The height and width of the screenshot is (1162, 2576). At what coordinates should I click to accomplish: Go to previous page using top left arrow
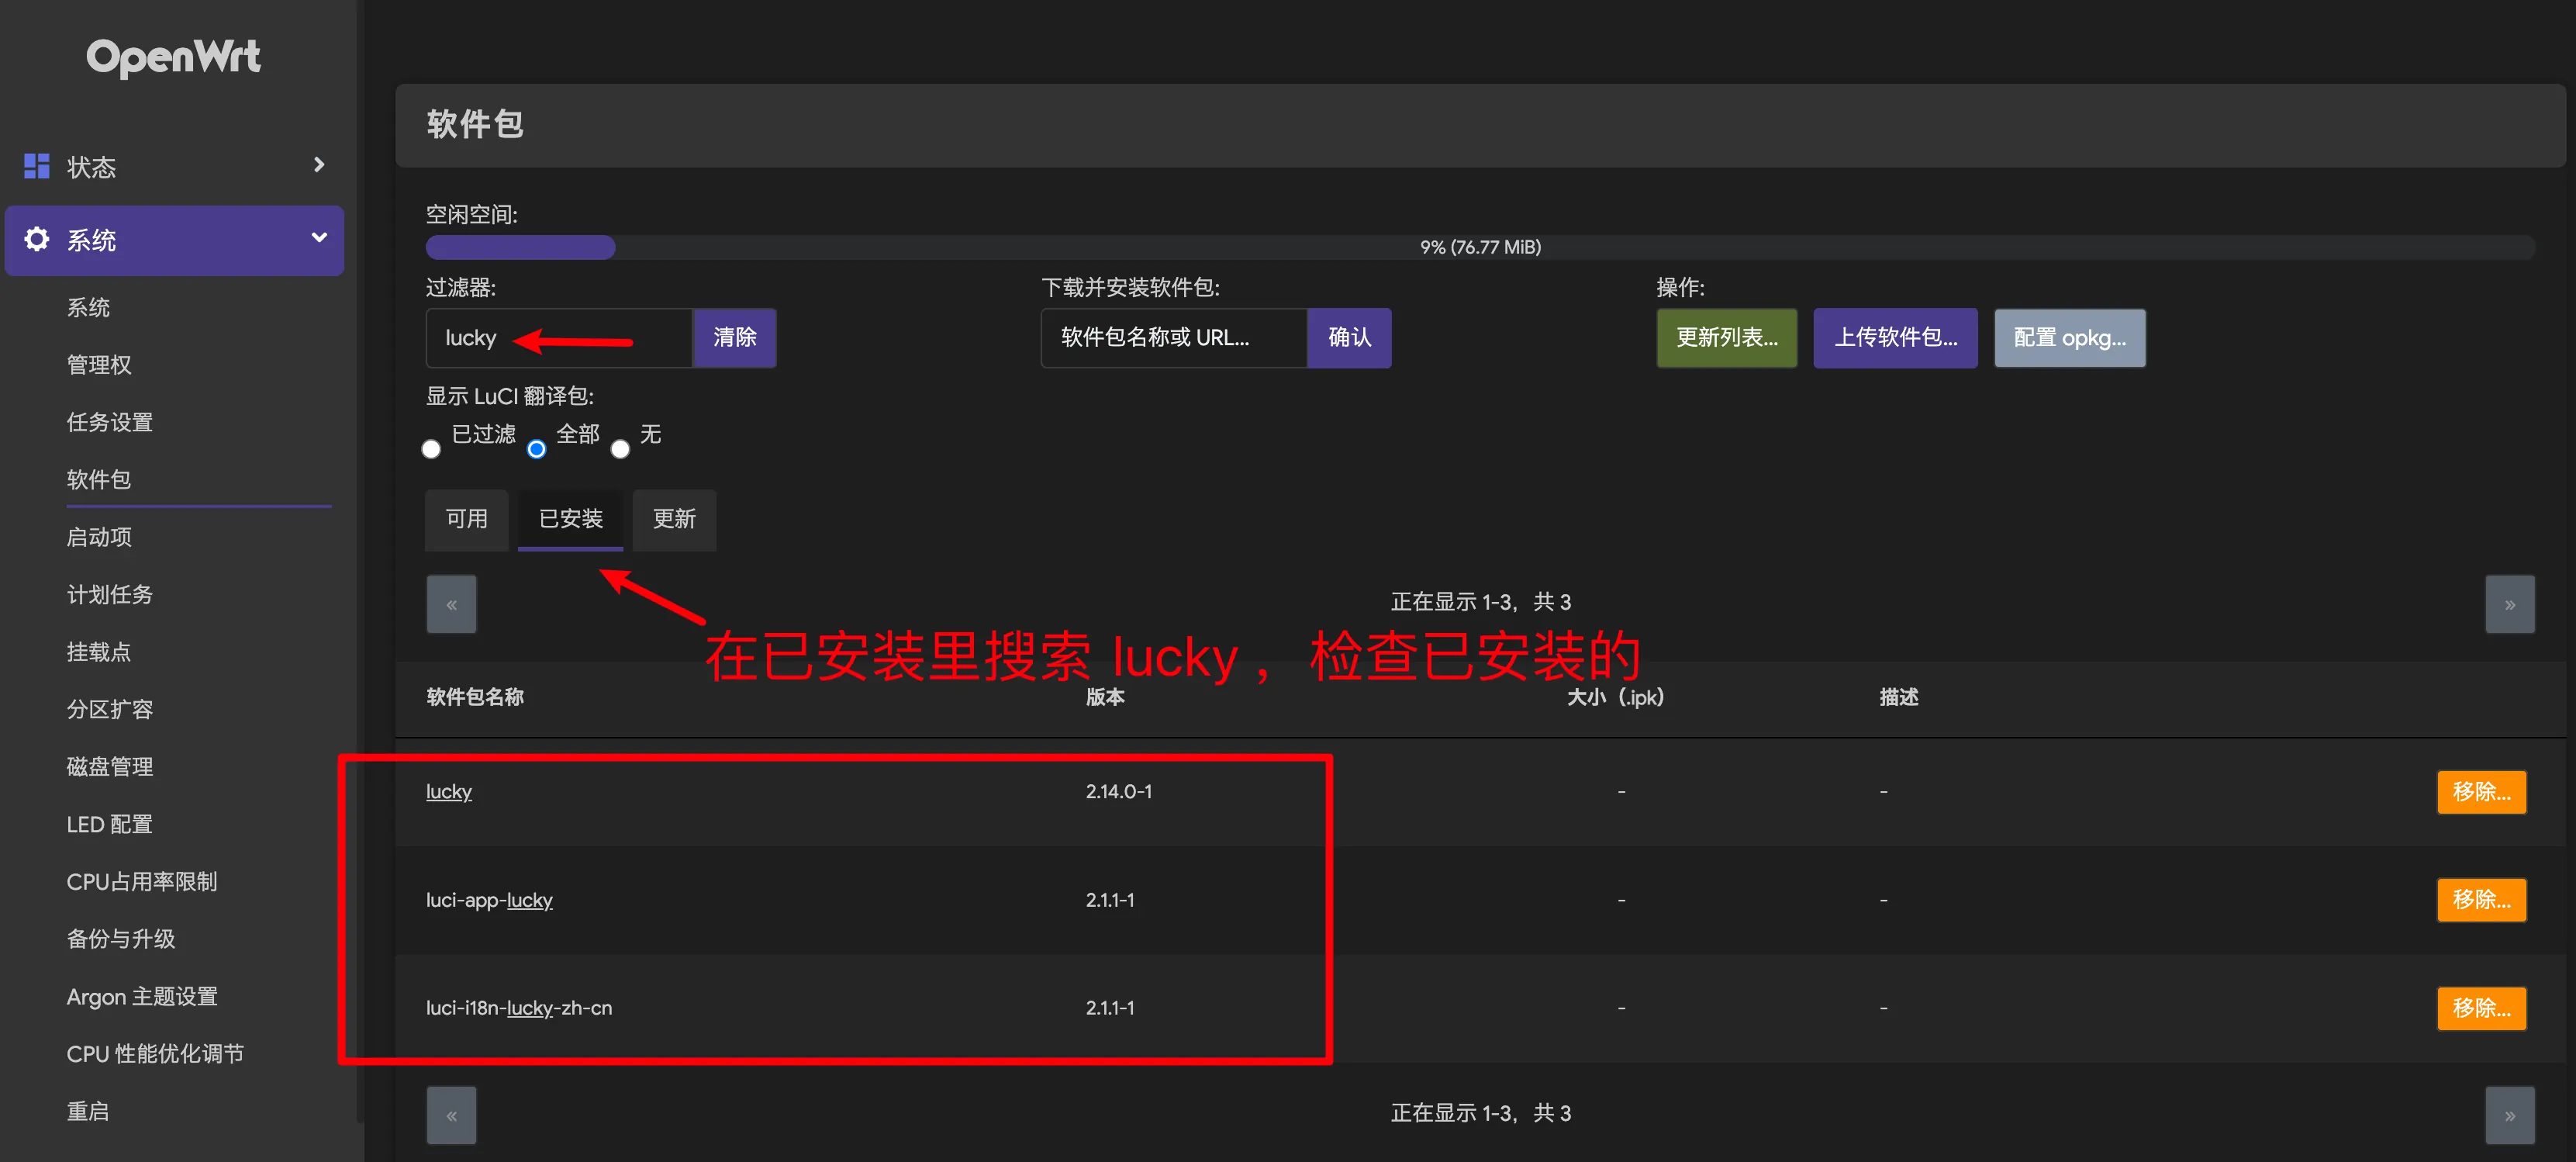[x=451, y=604]
